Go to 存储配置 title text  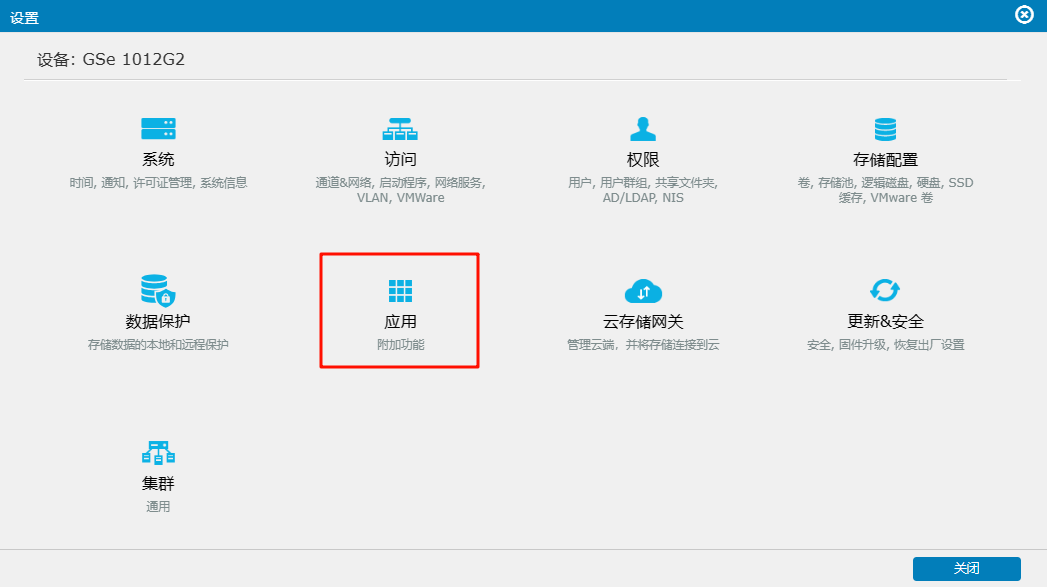point(885,160)
